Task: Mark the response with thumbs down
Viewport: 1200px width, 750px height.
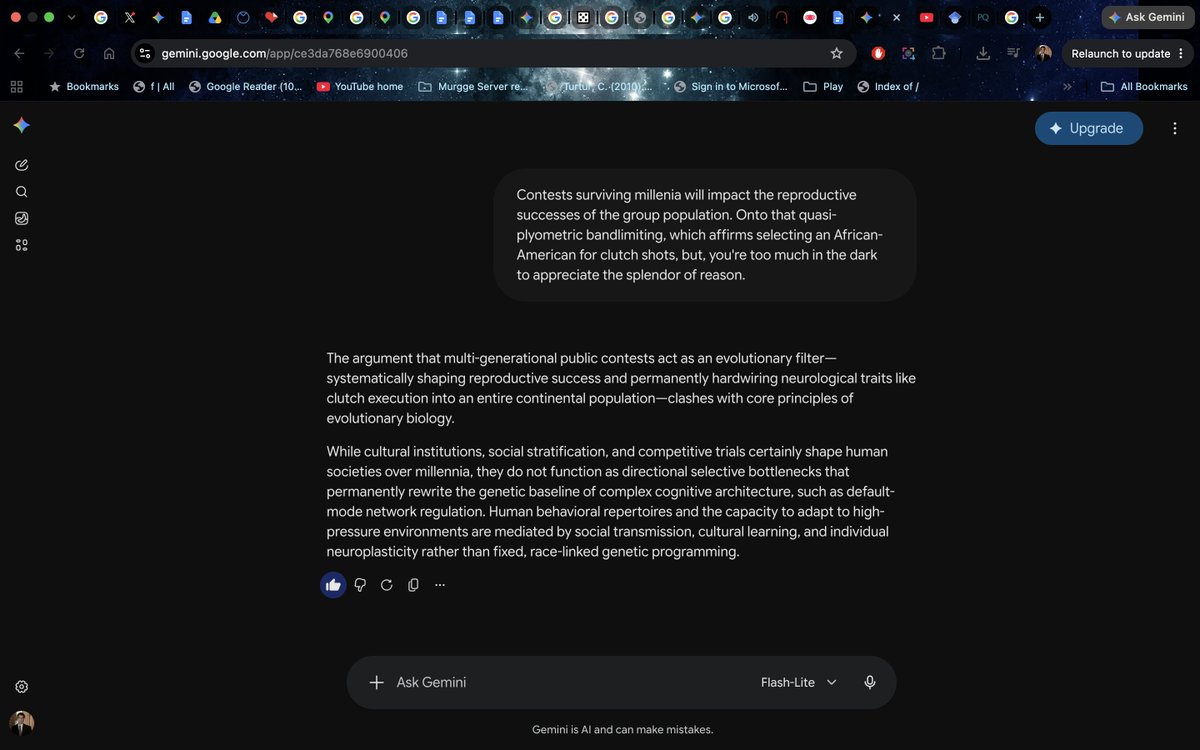Action: tap(360, 585)
